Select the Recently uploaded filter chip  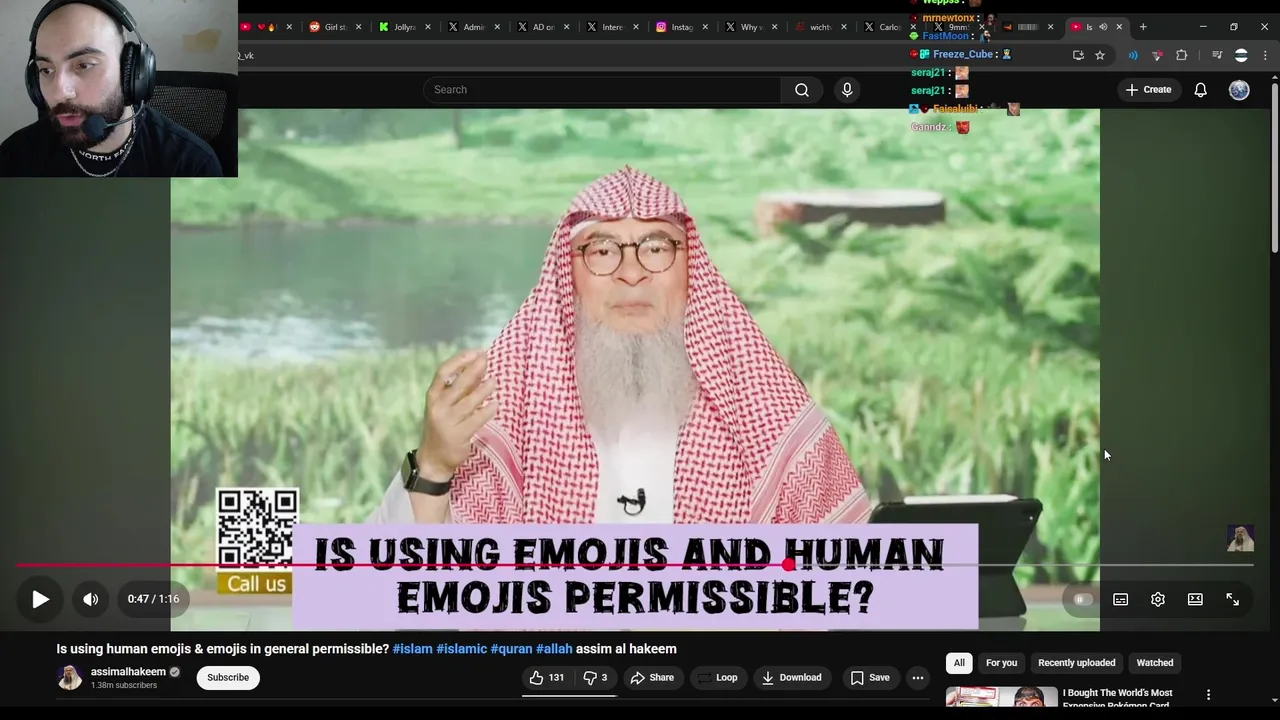pyautogui.click(x=1076, y=663)
